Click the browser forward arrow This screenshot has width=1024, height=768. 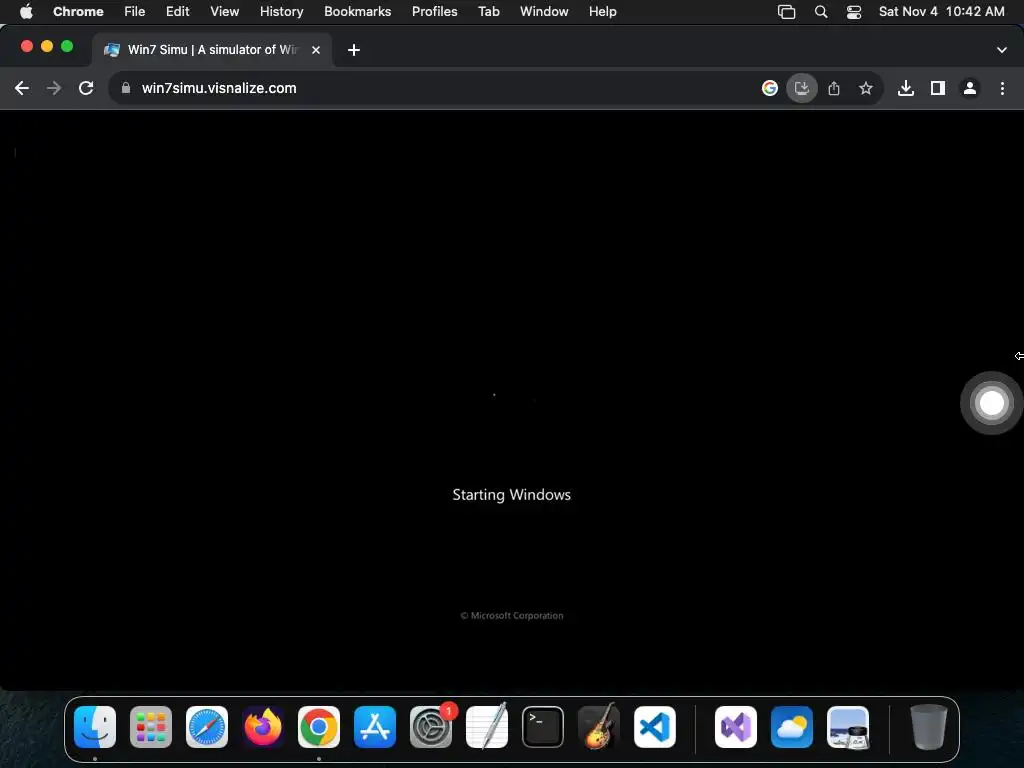[x=54, y=88]
